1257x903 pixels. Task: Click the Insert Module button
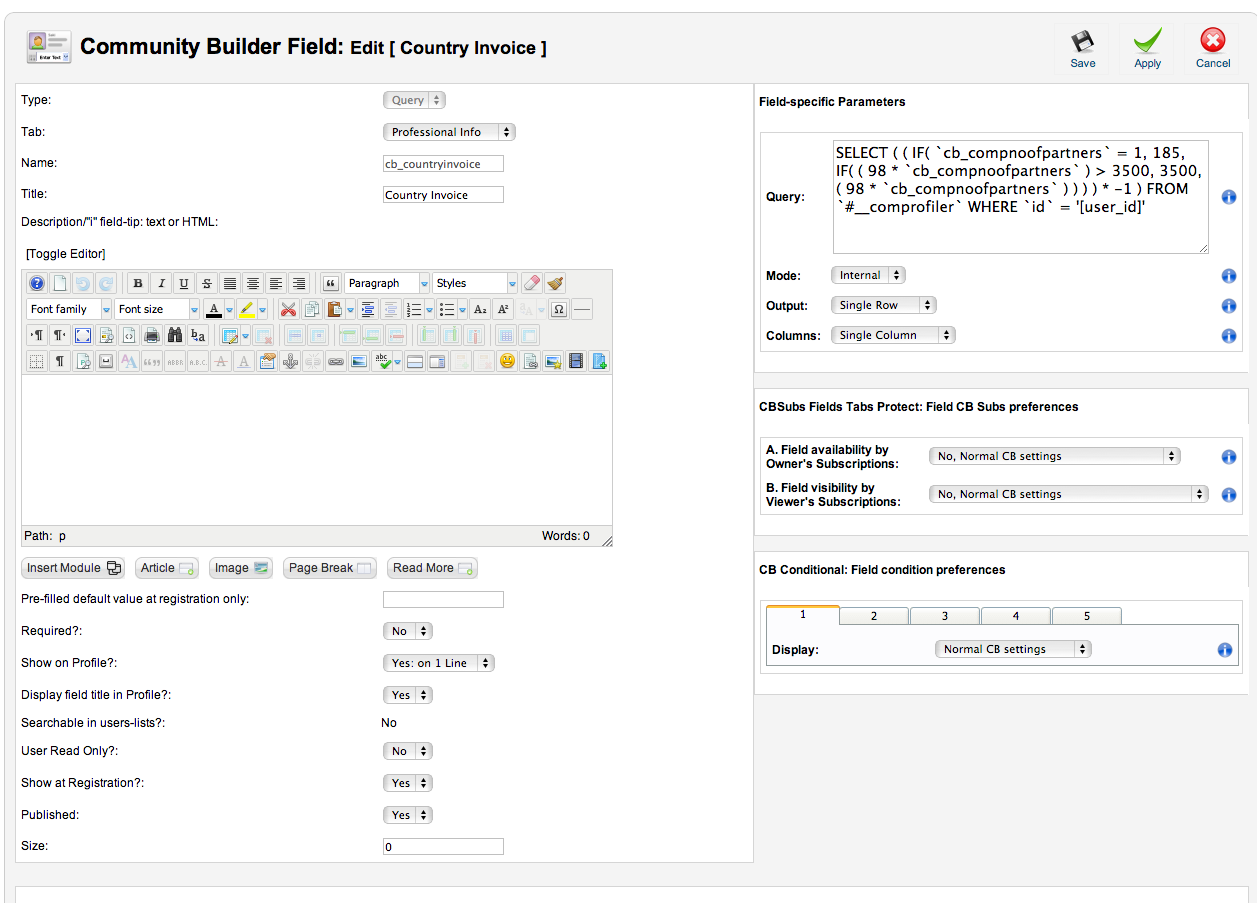74,568
